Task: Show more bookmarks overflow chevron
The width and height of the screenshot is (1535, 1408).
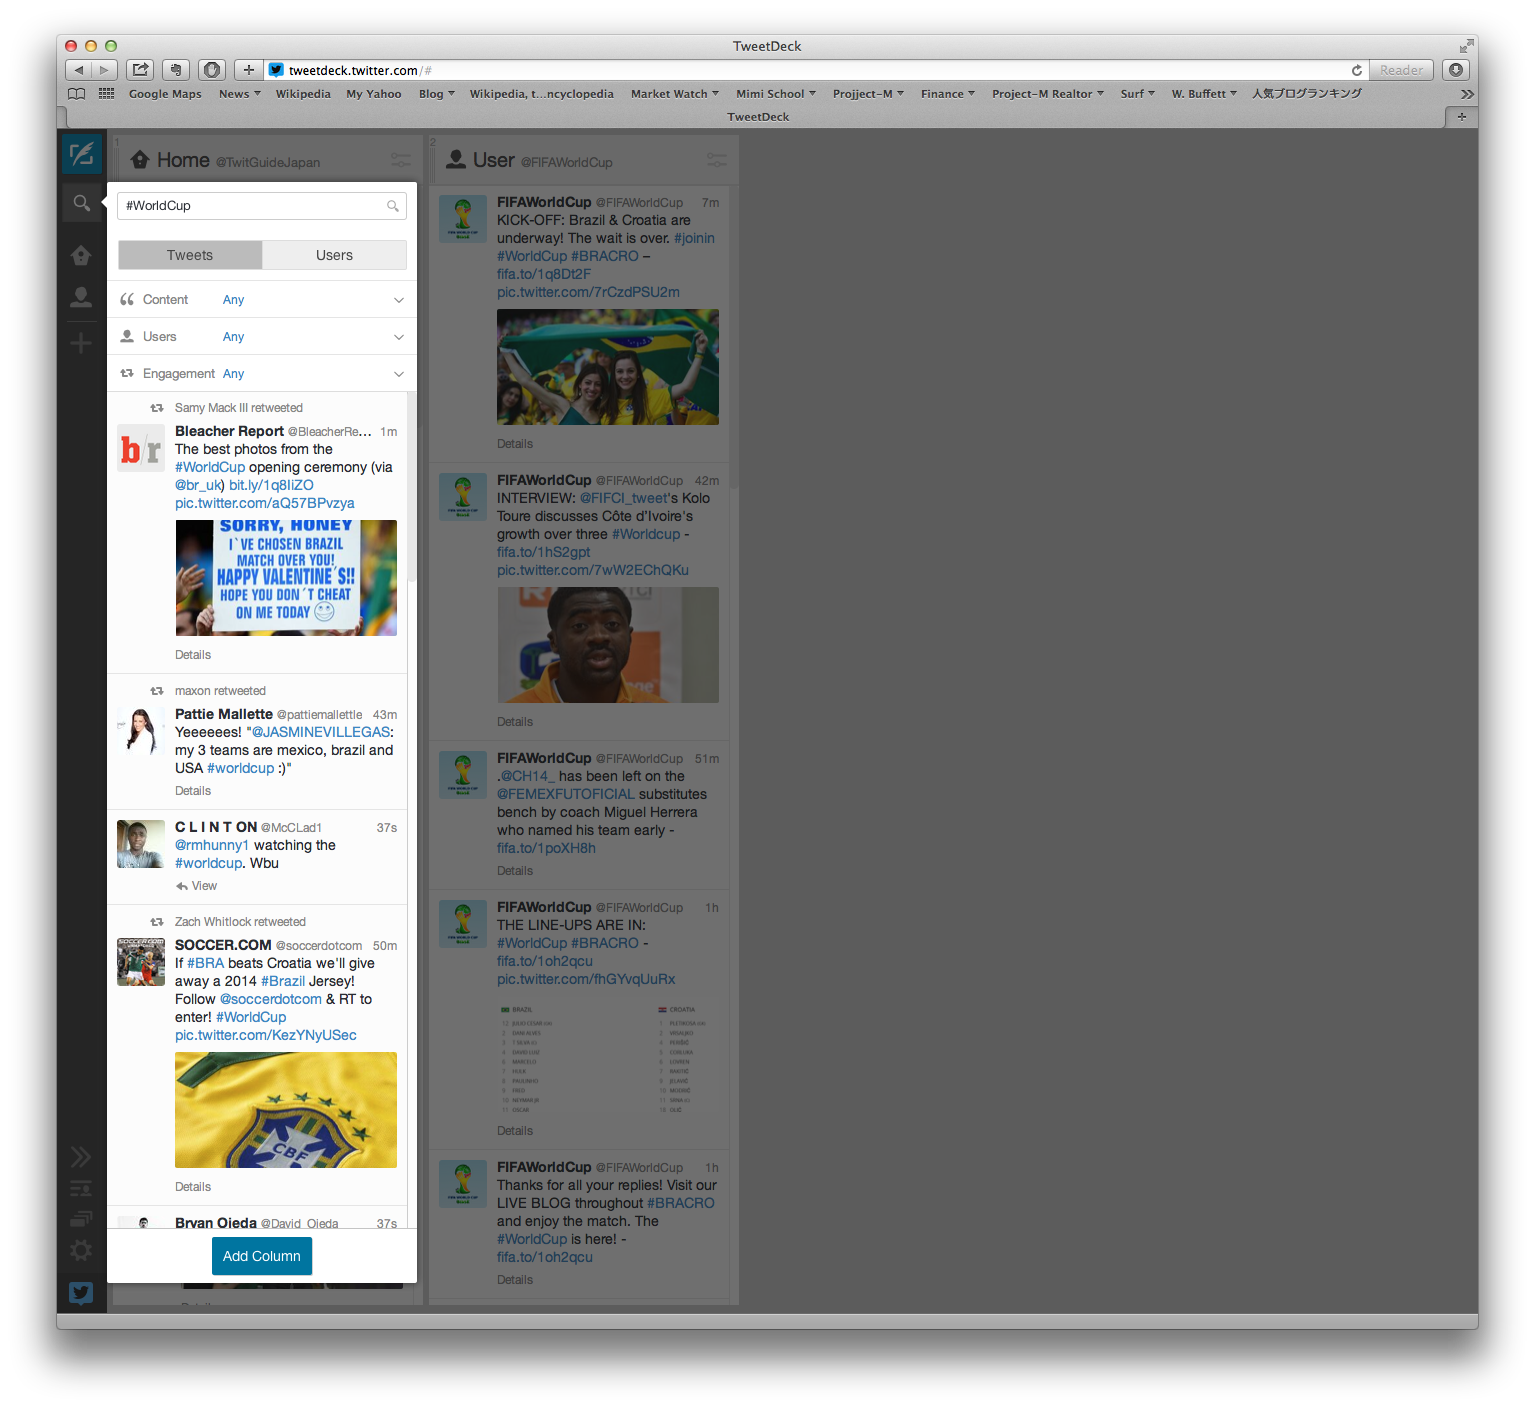Action: click(x=1467, y=94)
